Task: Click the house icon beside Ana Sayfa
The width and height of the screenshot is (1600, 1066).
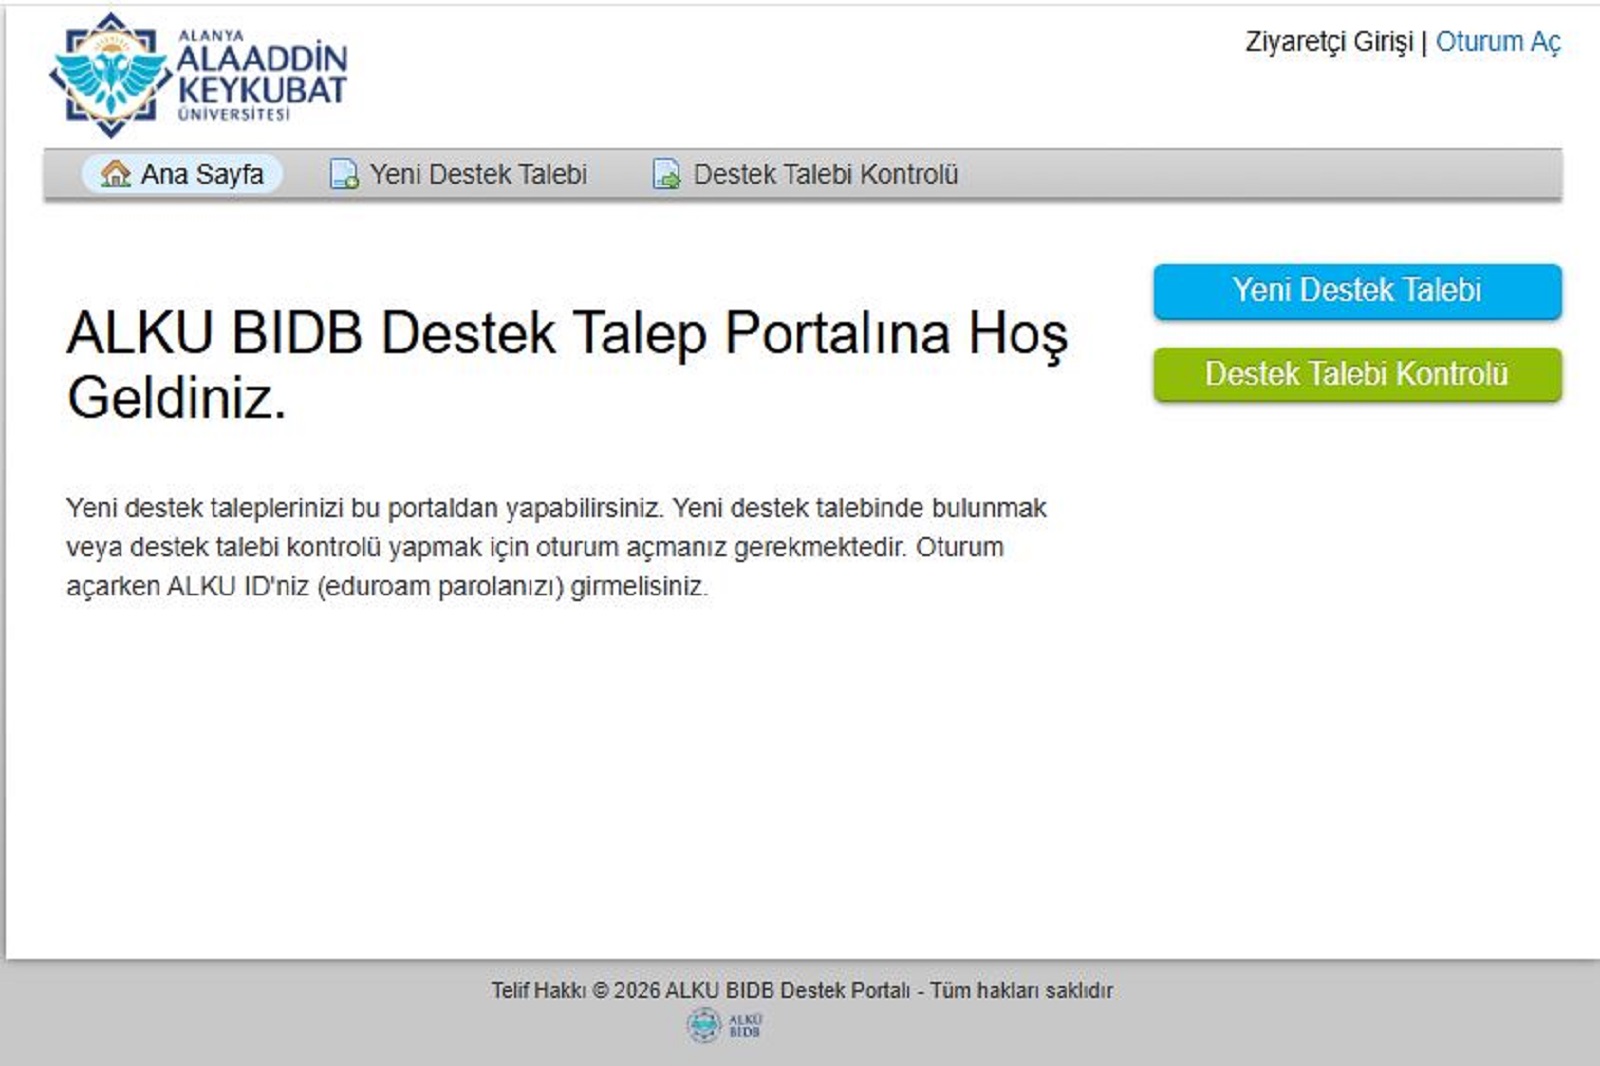Action: (116, 174)
